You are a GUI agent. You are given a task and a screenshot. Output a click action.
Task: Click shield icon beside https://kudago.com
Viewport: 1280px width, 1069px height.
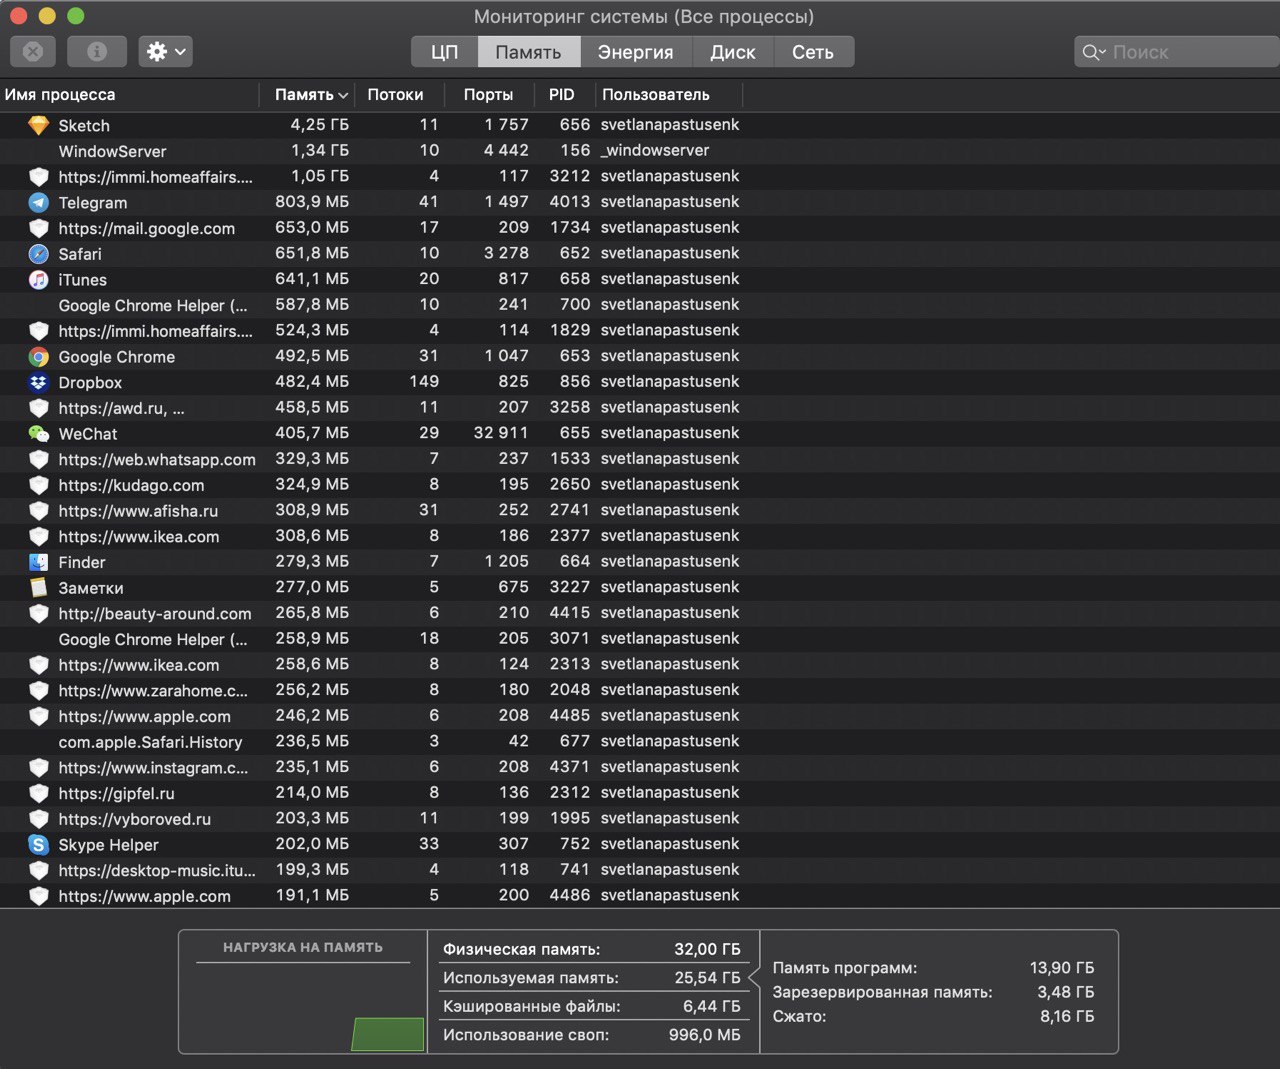coord(38,485)
